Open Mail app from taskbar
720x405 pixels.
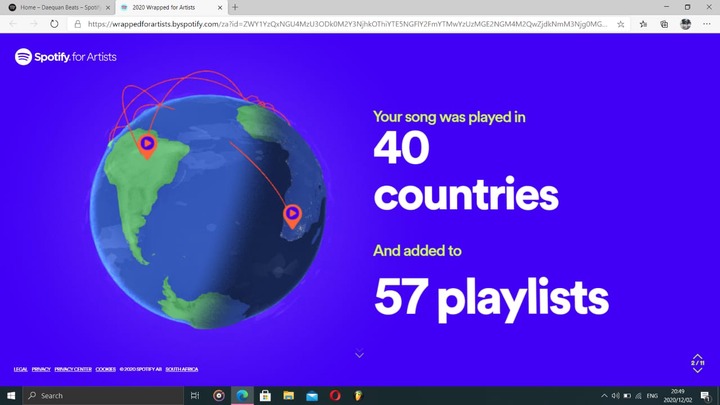pos(312,395)
